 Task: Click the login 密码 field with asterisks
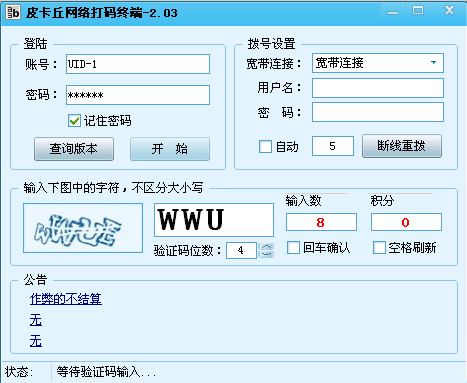coord(138,95)
